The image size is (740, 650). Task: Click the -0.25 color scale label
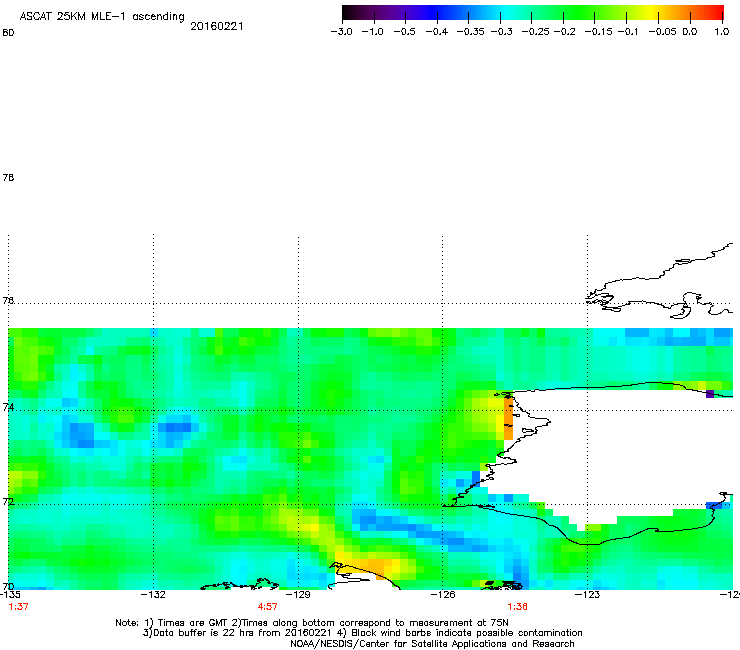tap(536, 32)
